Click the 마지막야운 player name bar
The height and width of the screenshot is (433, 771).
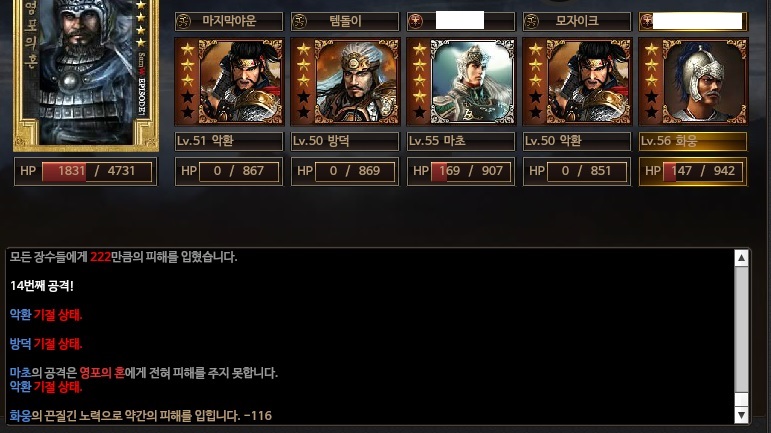click(229, 21)
